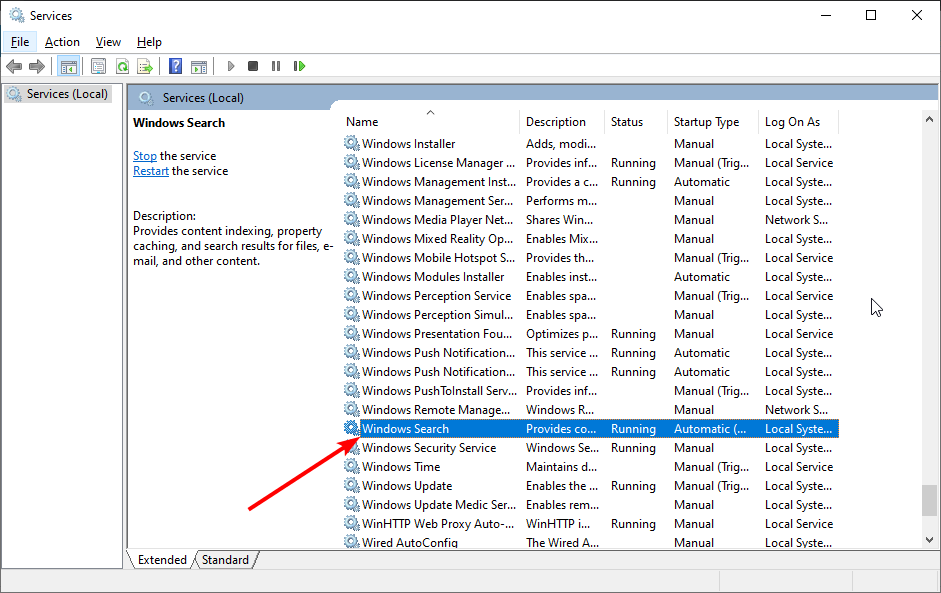Click the Properties icon in the toolbar
Image resolution: width=941 pixels, height=593 pixels.
tap(98, 66)
